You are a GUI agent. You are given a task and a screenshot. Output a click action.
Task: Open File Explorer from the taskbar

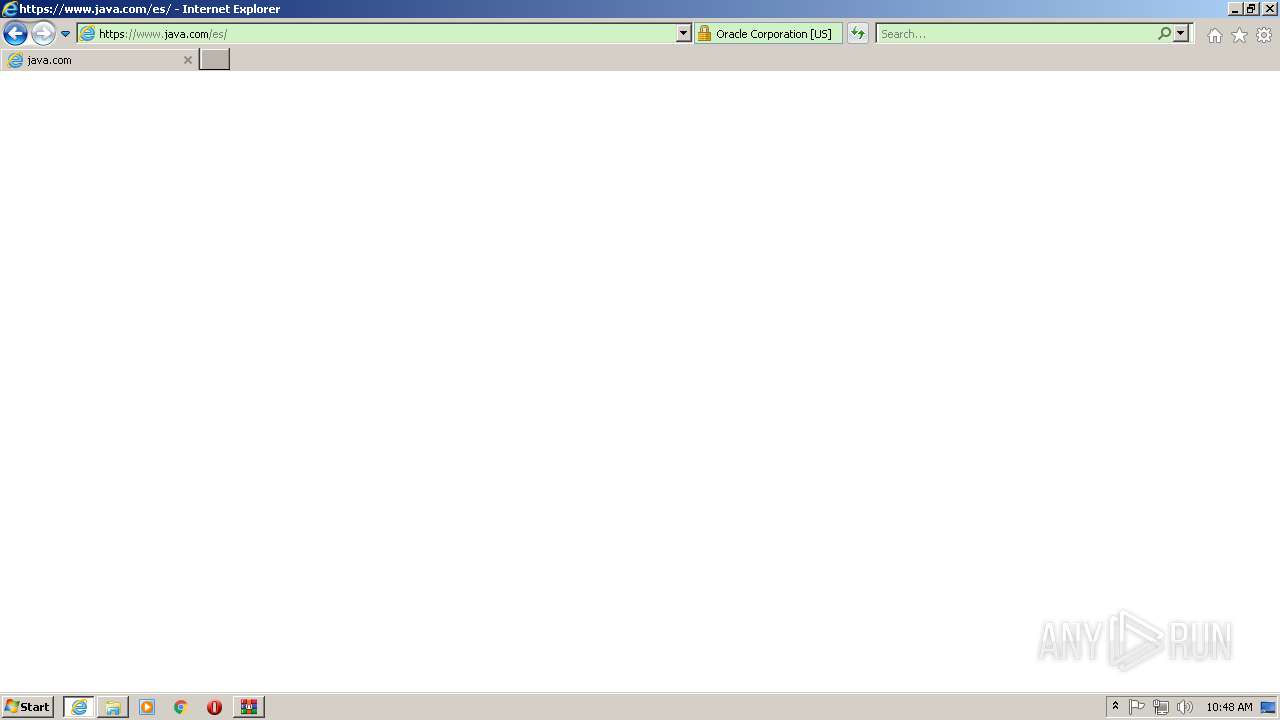tap(113, 707)
